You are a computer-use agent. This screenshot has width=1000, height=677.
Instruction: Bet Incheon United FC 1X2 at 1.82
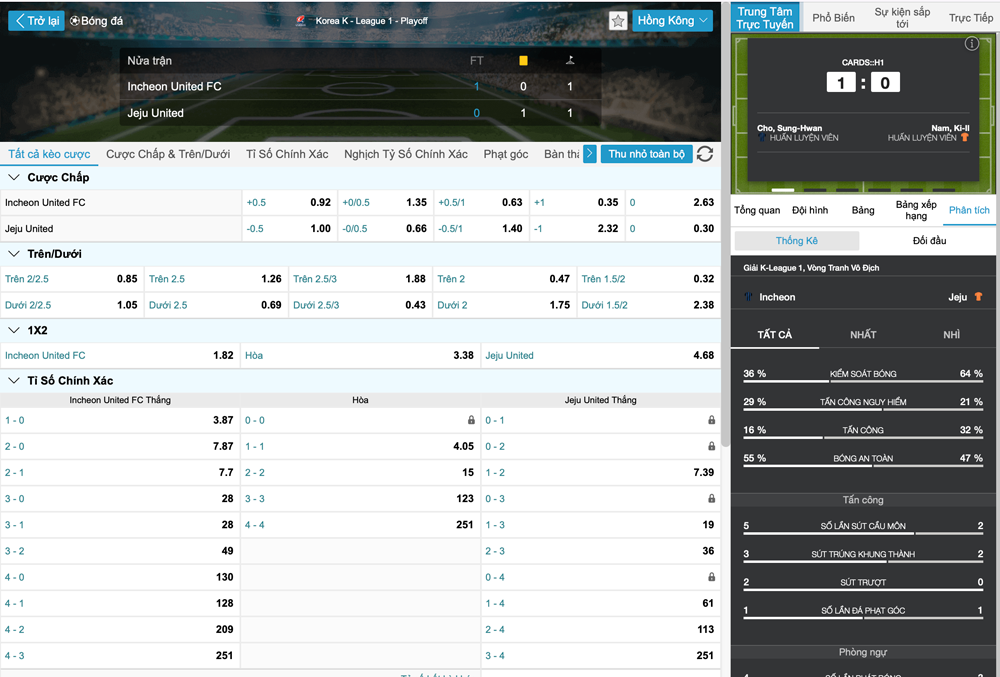(x=120, y=356)
